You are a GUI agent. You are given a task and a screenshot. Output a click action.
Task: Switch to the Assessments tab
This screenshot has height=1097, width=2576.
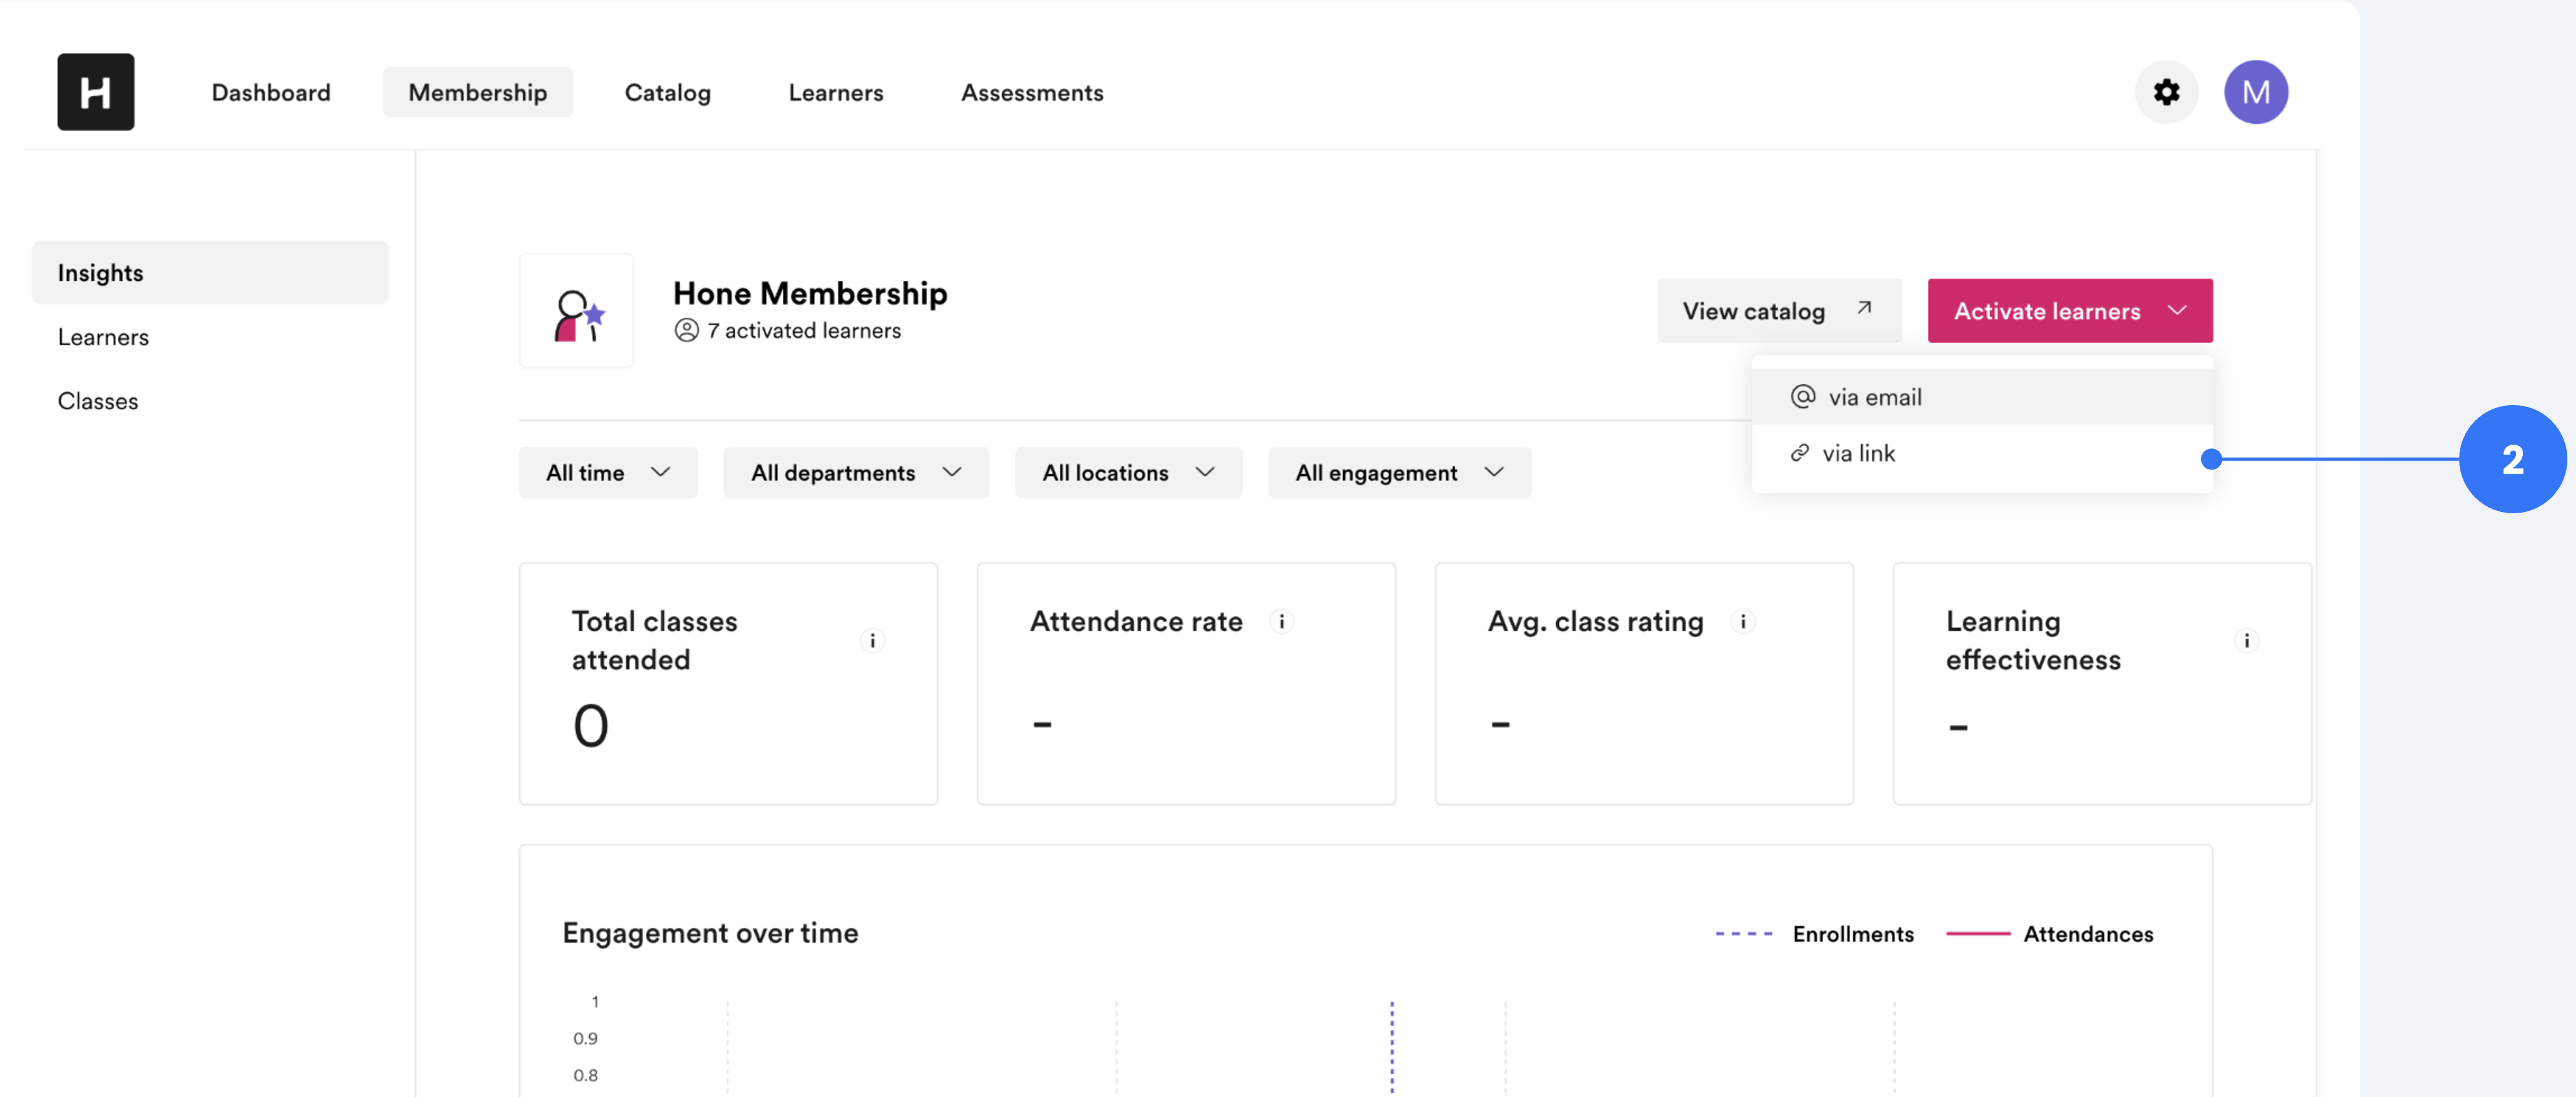(x=1032, y=92)
